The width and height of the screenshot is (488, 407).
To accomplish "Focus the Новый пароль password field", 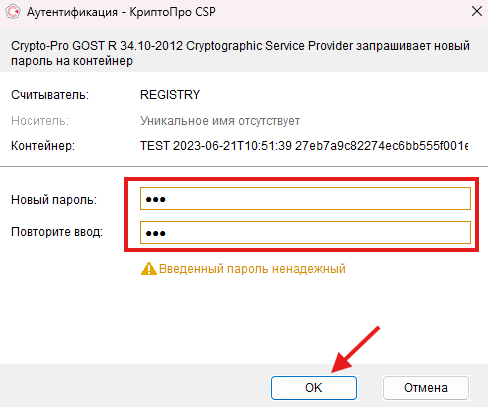I will click(305, 199).
